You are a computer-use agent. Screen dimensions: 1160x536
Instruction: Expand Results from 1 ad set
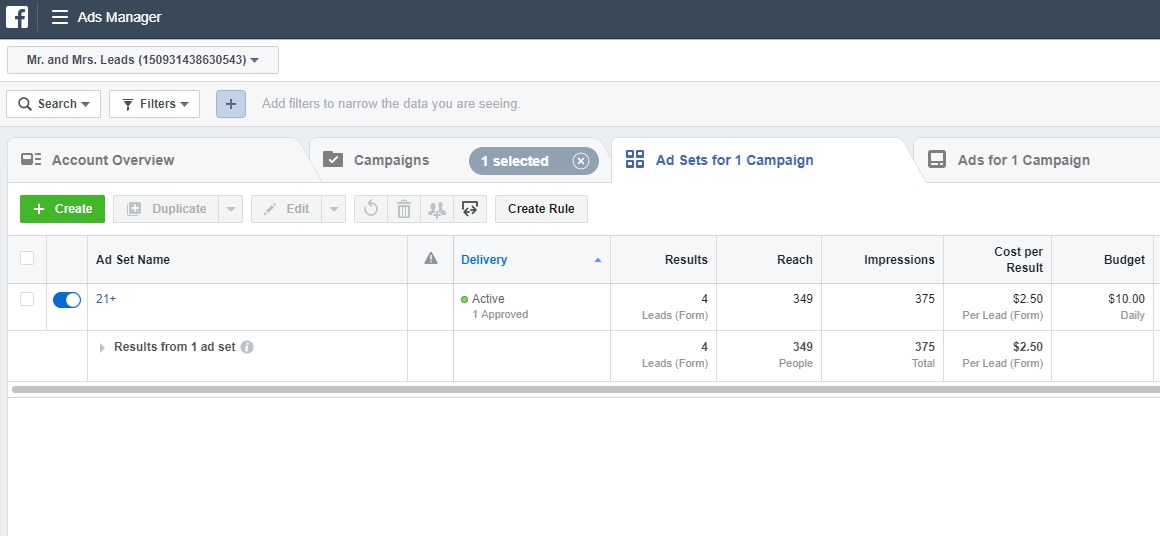(x=102, y=347)
